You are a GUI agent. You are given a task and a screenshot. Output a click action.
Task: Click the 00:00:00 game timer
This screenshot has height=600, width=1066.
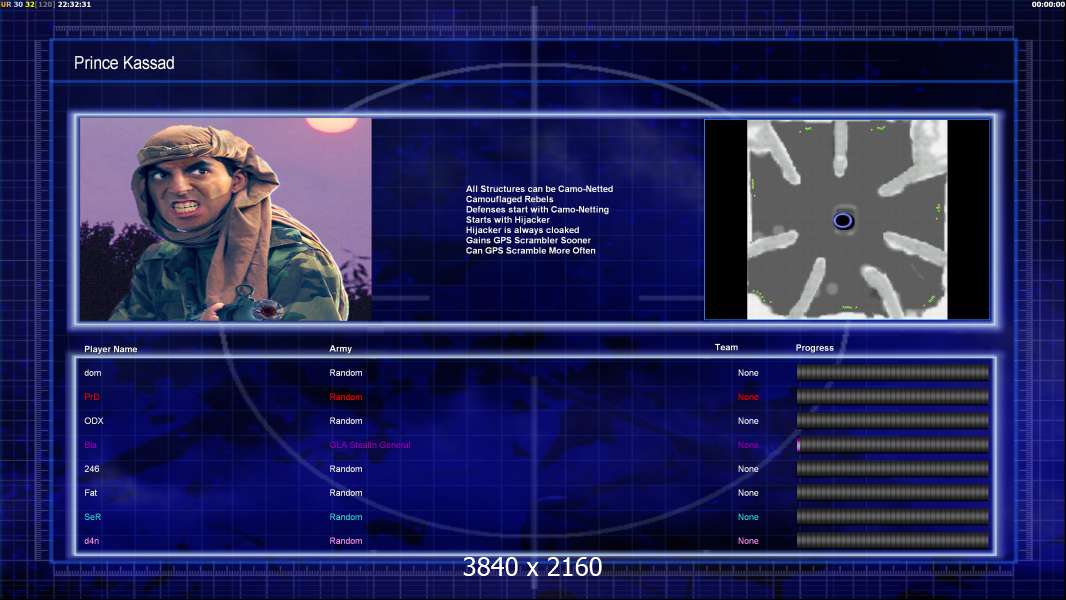click(x=1048, y=4)
